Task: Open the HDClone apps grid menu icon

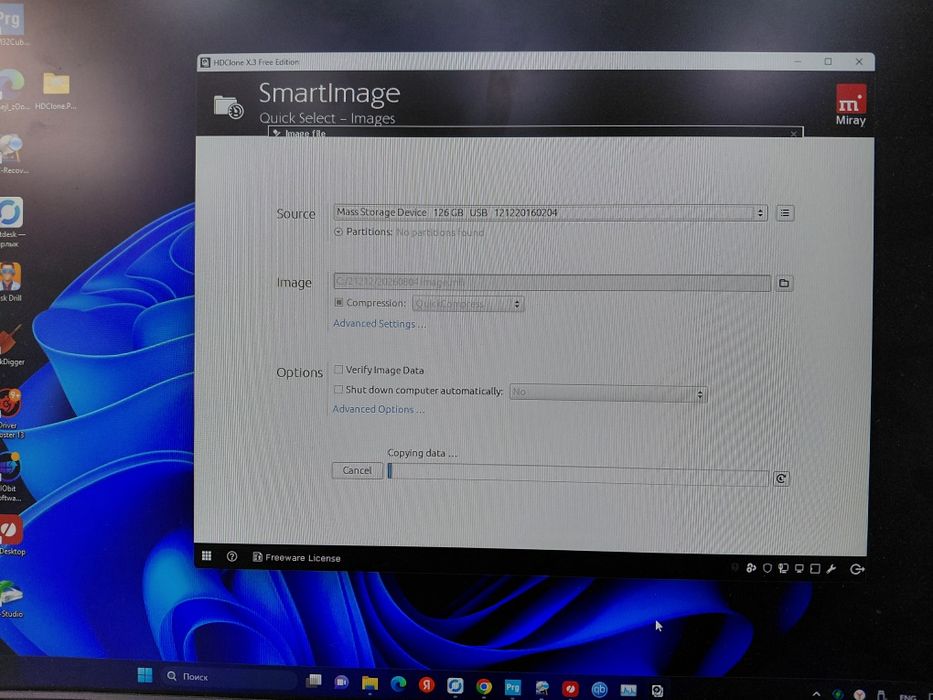Action: tap(206, 555)
